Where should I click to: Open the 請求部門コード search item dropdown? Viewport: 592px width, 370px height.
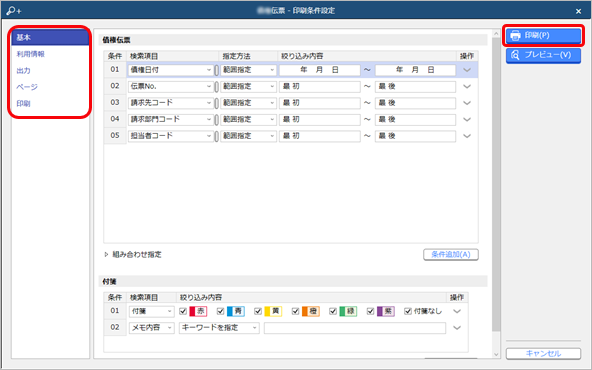tap(171, 119)
